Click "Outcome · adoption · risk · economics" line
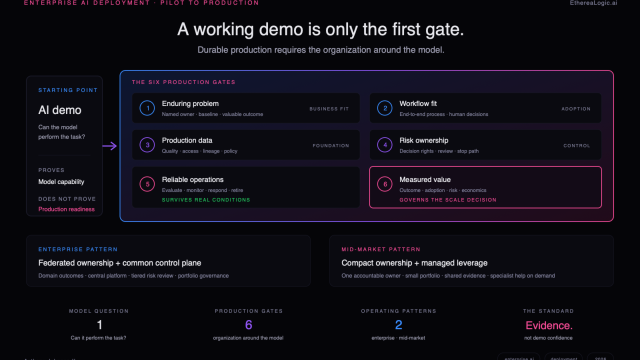This screenshot has width=640, height=360. (x=443, y=190)
